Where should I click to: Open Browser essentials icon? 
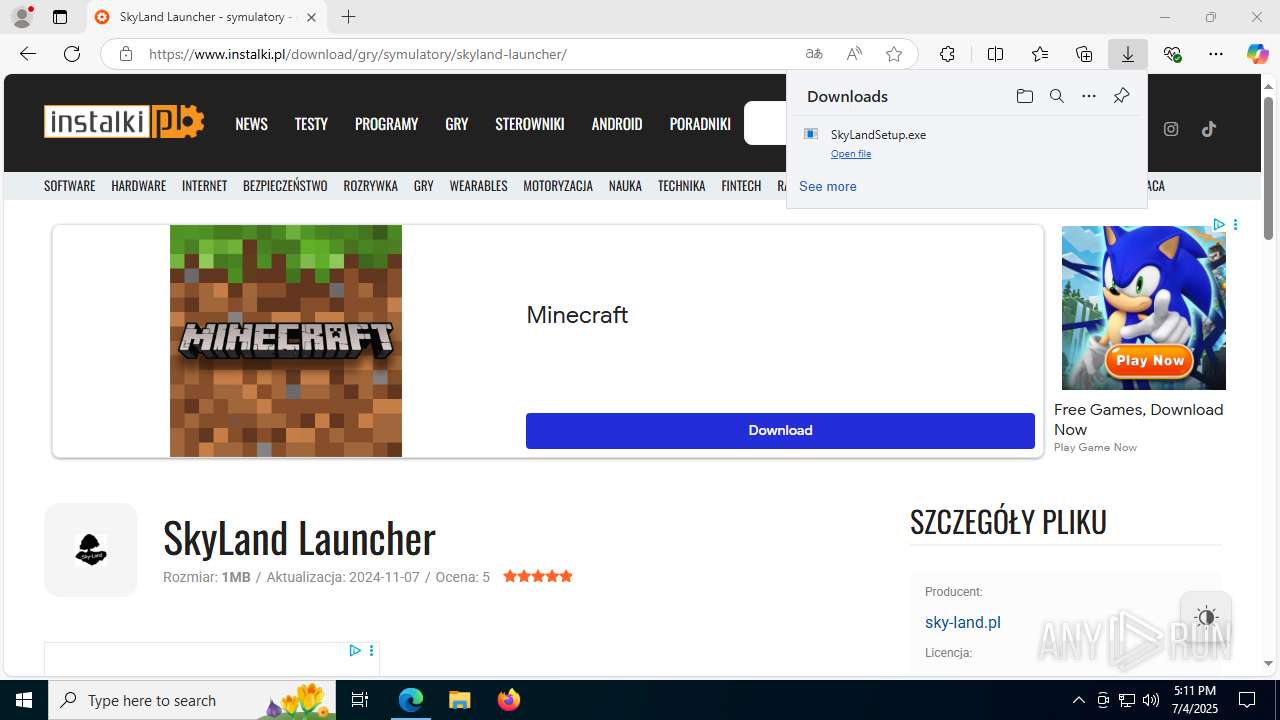1172,54
